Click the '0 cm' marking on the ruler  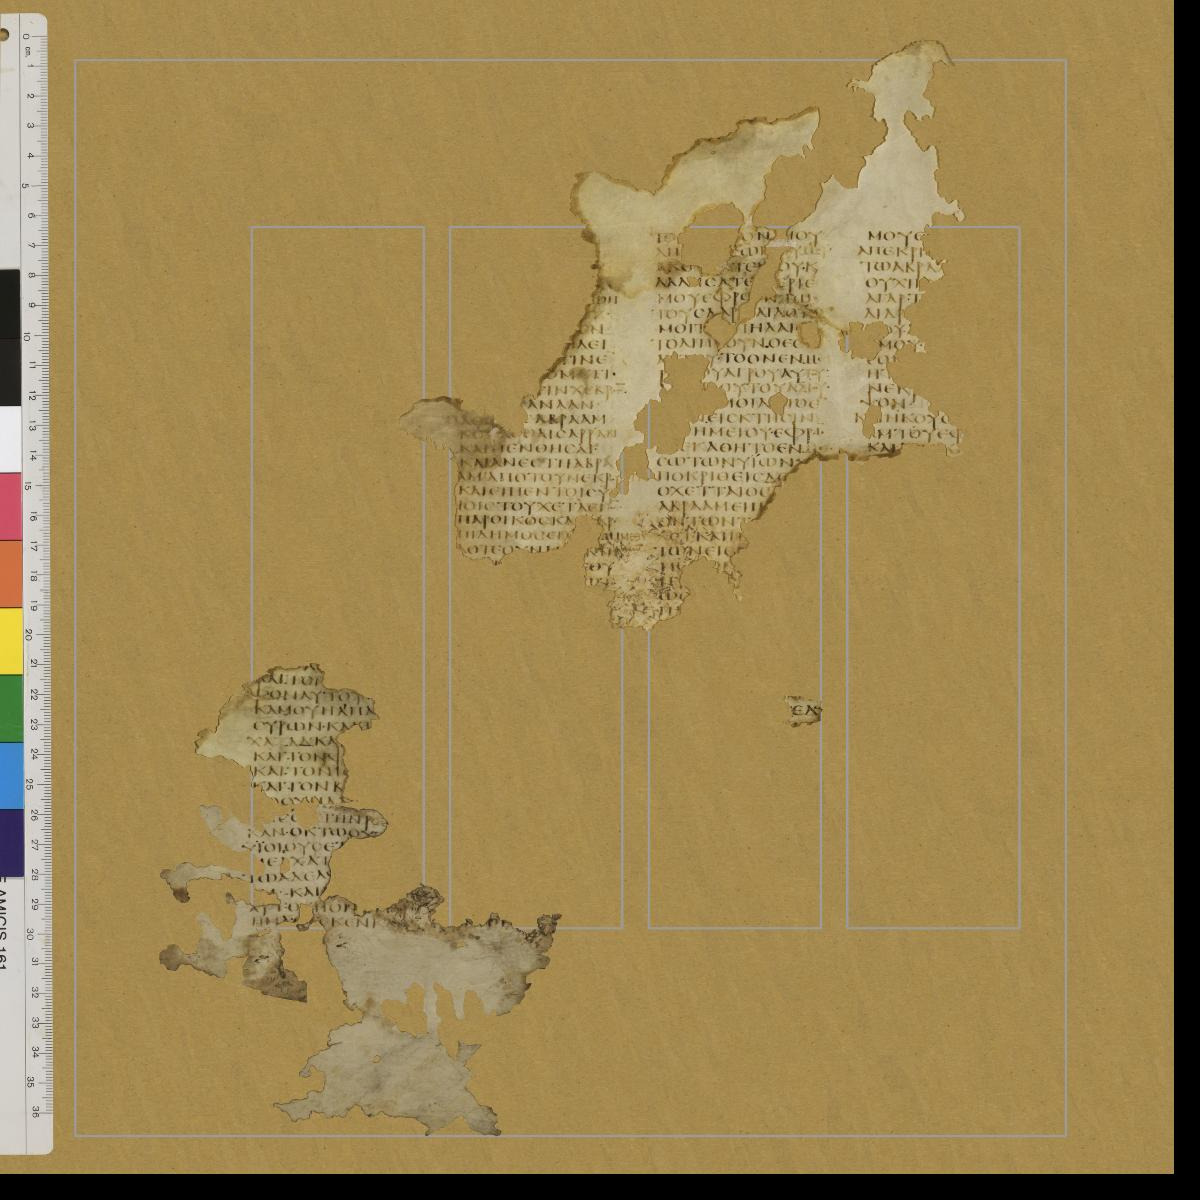tap(29, 44)
